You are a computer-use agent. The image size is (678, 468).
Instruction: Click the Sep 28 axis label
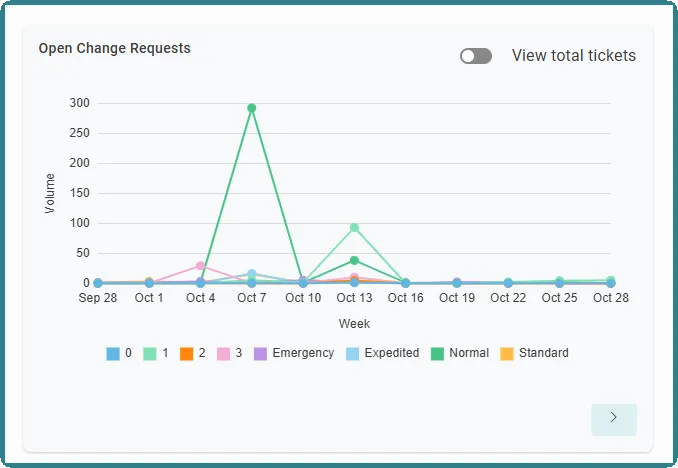tap(98, 298)
